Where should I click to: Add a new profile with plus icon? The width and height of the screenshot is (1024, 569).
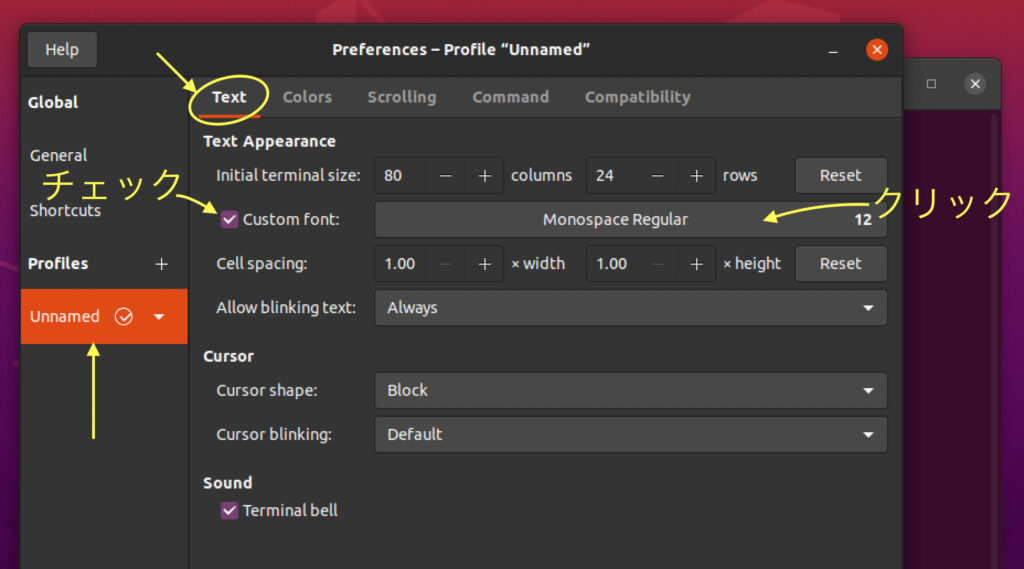click(x=162, y=264)
